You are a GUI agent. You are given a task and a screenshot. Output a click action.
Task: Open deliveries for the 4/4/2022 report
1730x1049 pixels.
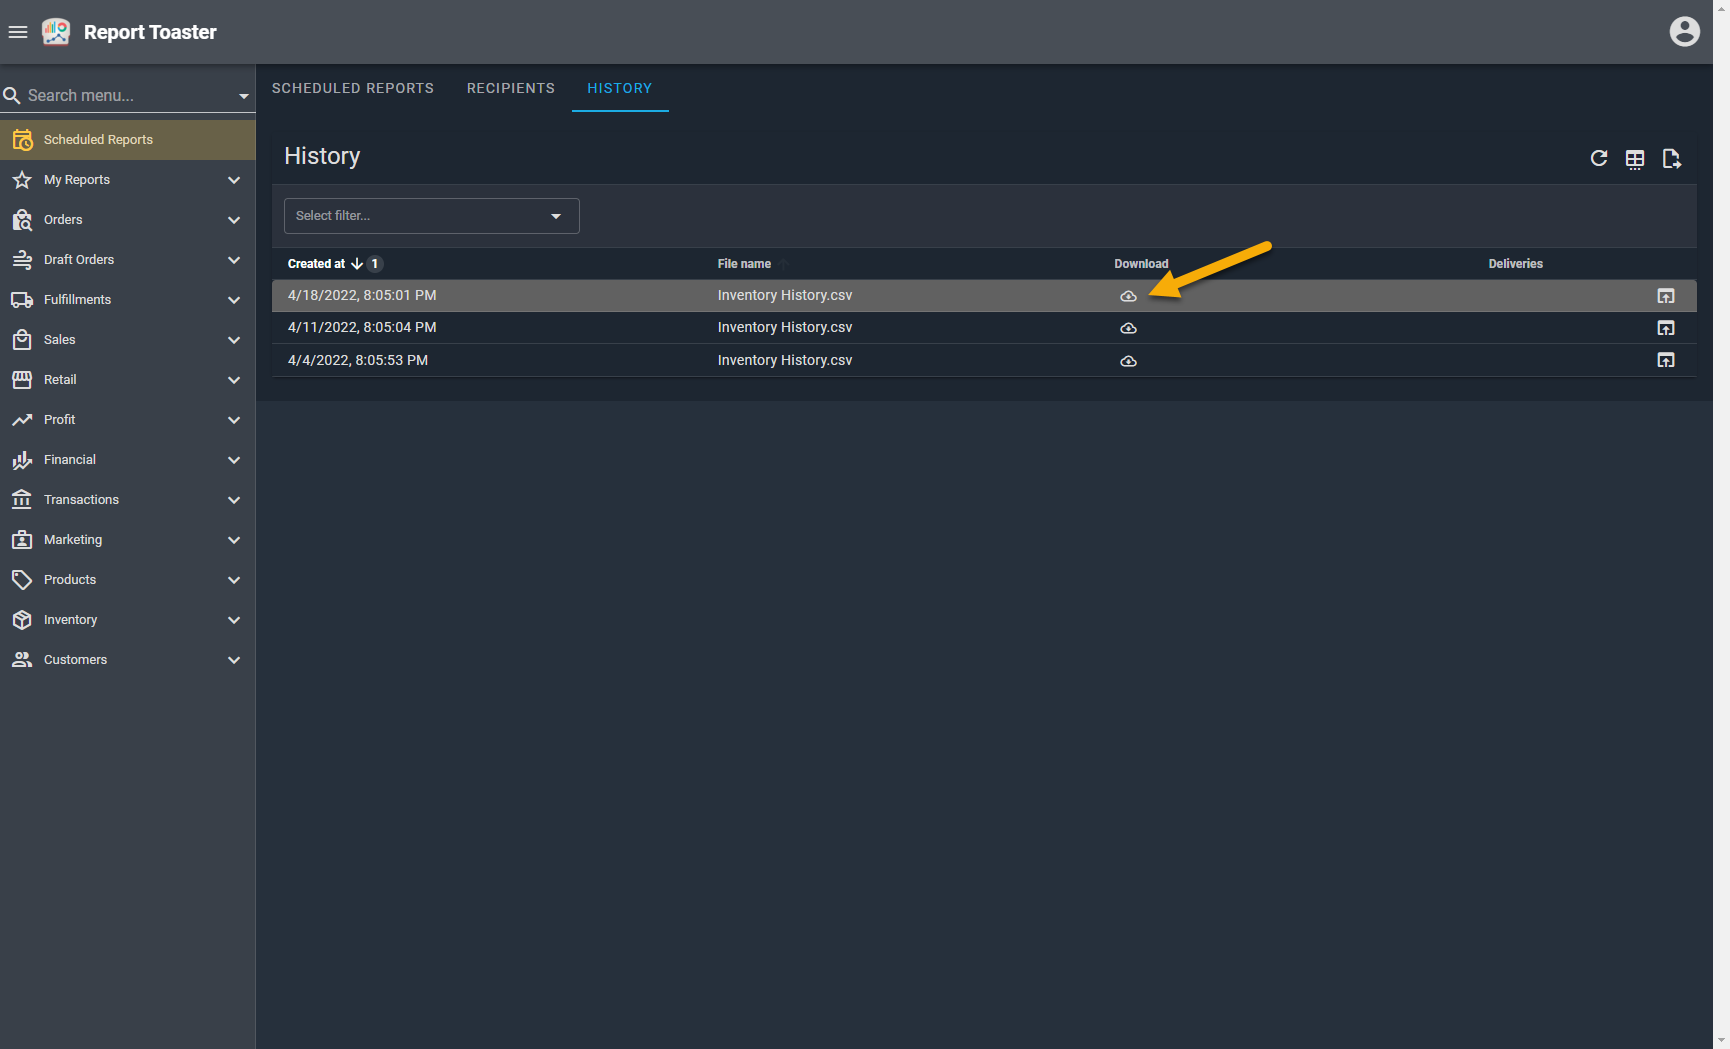click(x=1665, y=360)
